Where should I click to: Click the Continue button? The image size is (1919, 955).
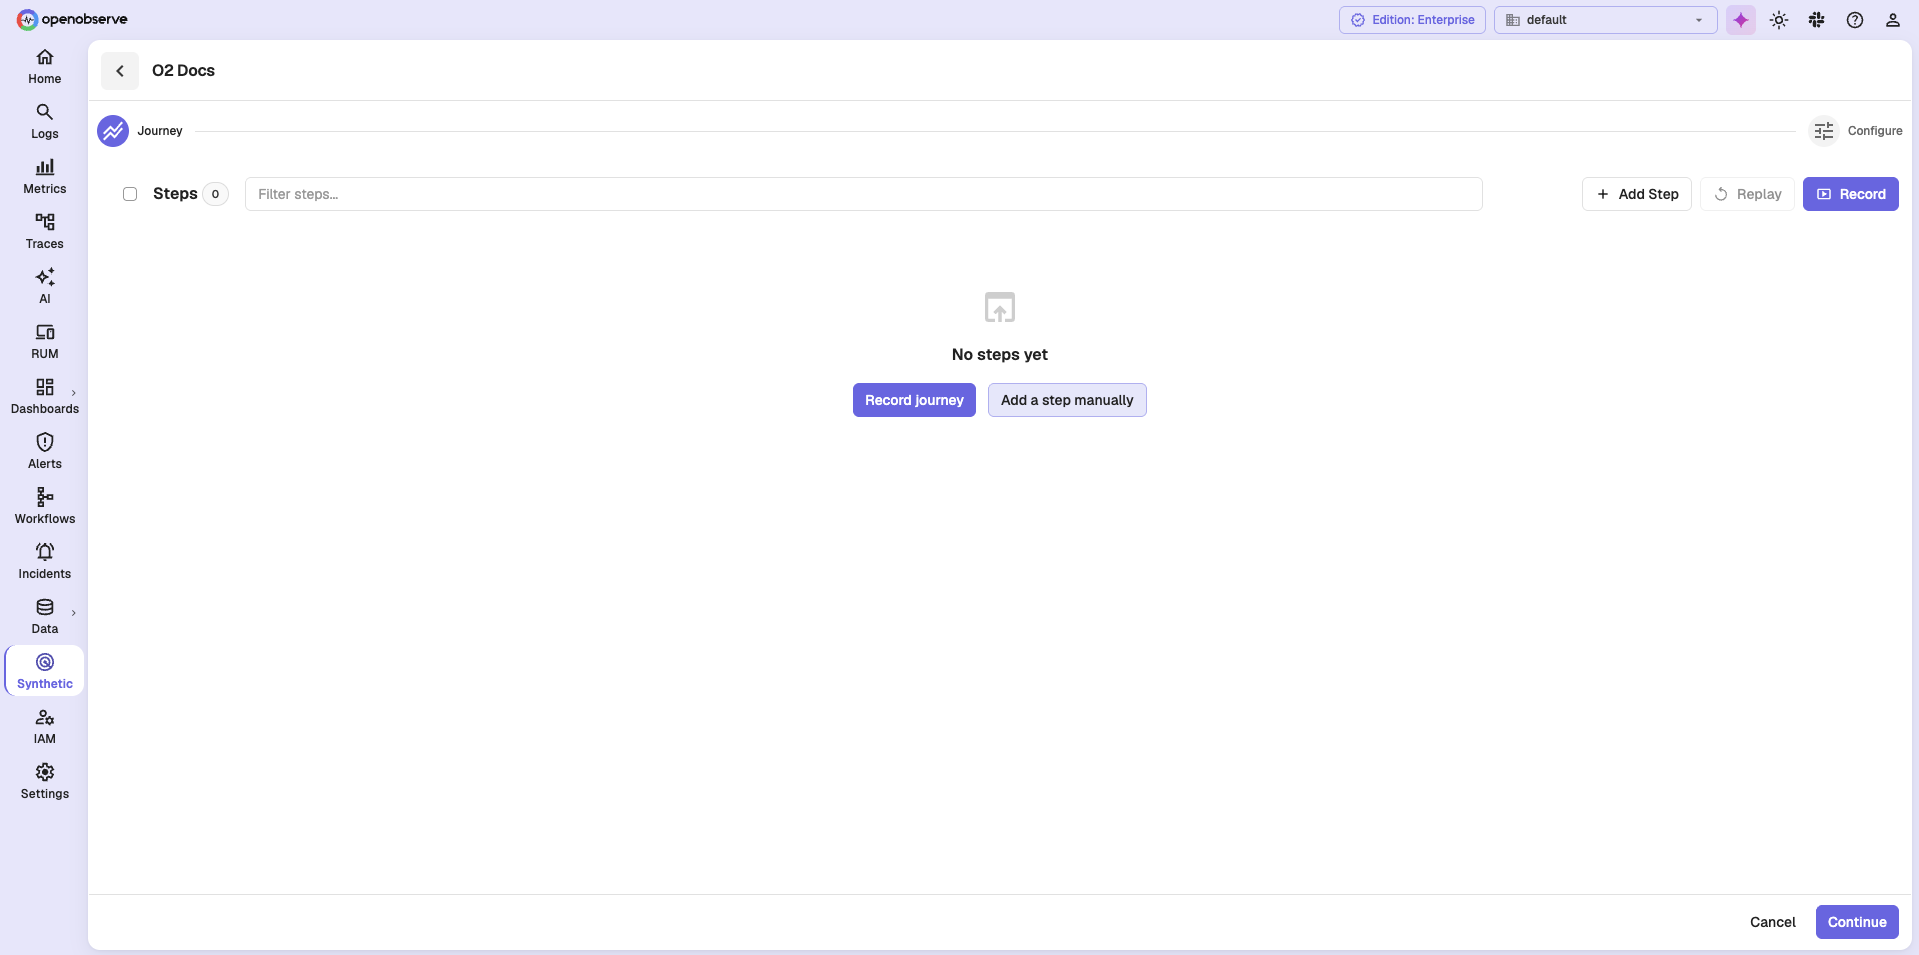click(x=1857, y=922)
